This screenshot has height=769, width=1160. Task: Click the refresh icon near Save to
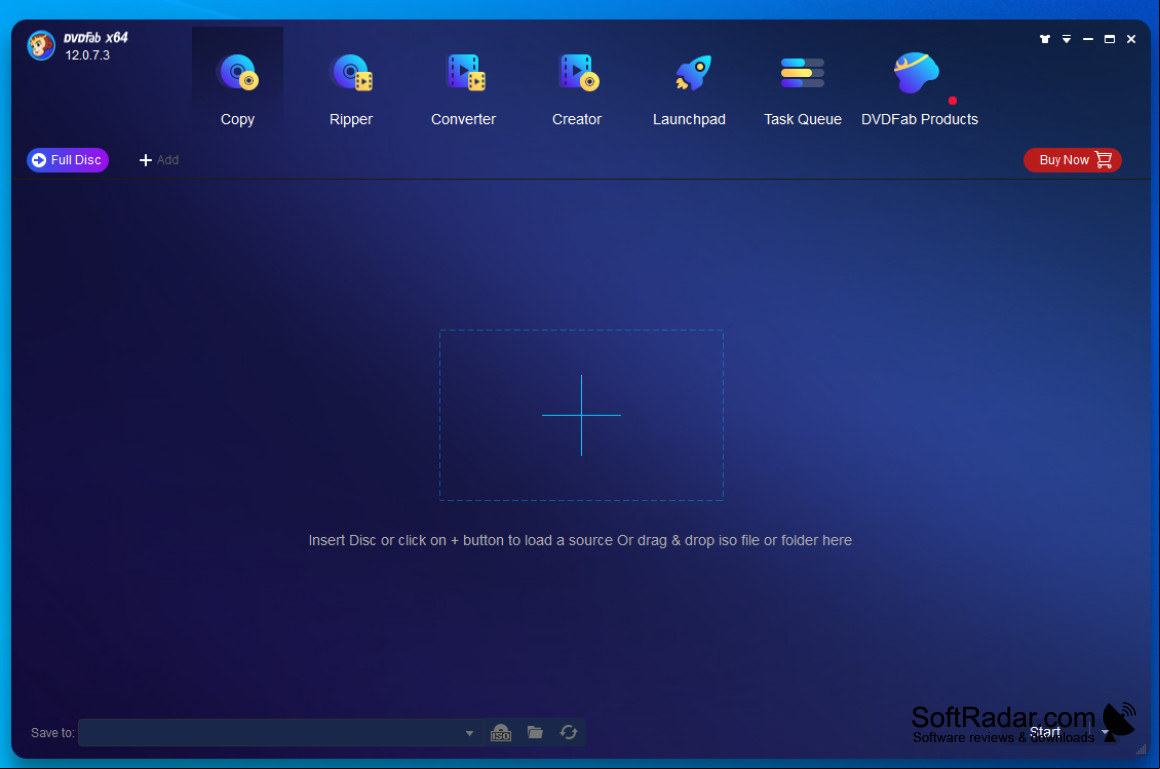(568, 733)
